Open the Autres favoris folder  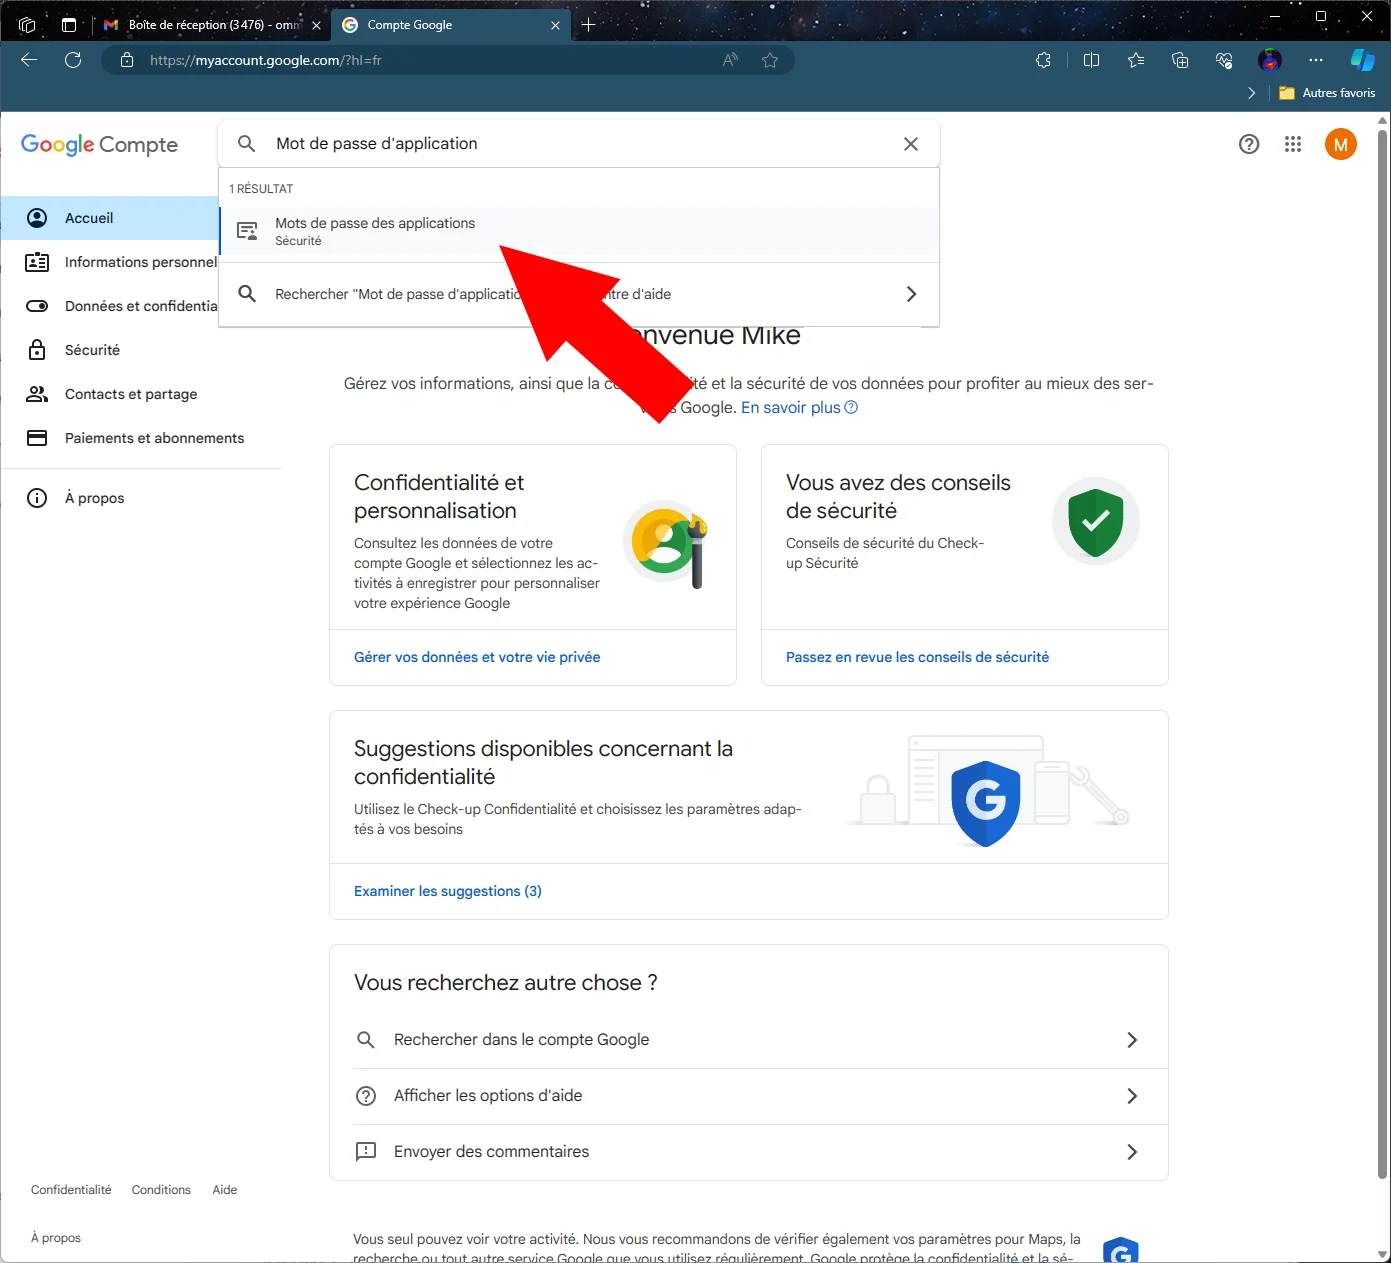click(1327, 93)
